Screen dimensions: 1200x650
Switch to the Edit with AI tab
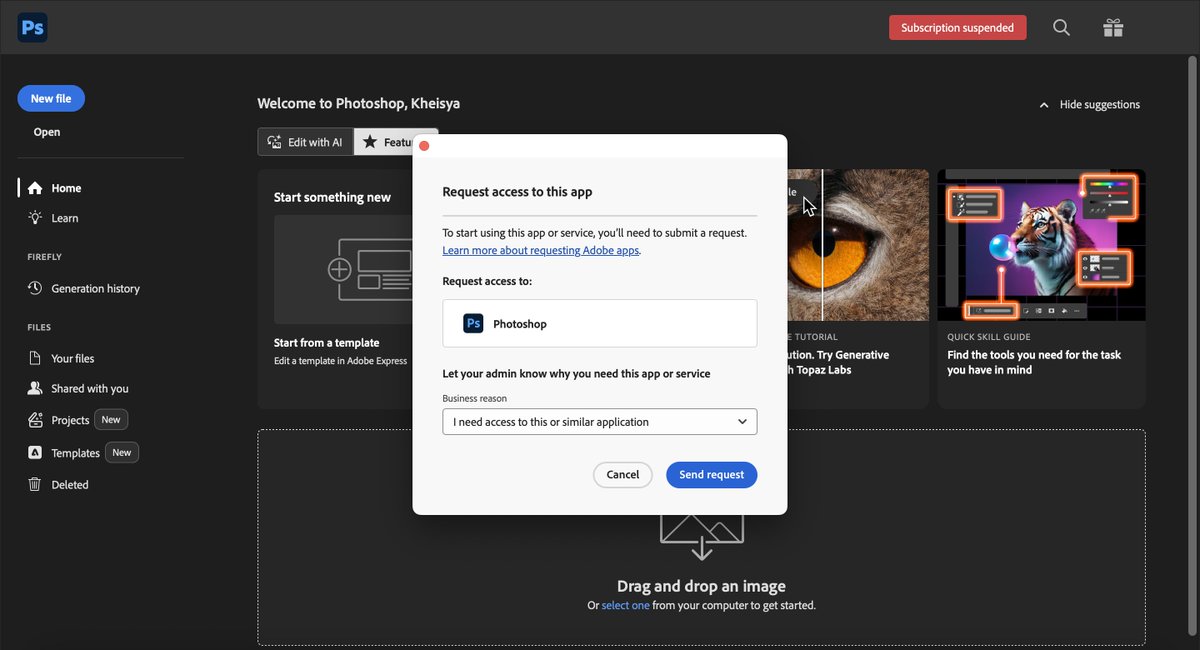[x=306, y=142]
